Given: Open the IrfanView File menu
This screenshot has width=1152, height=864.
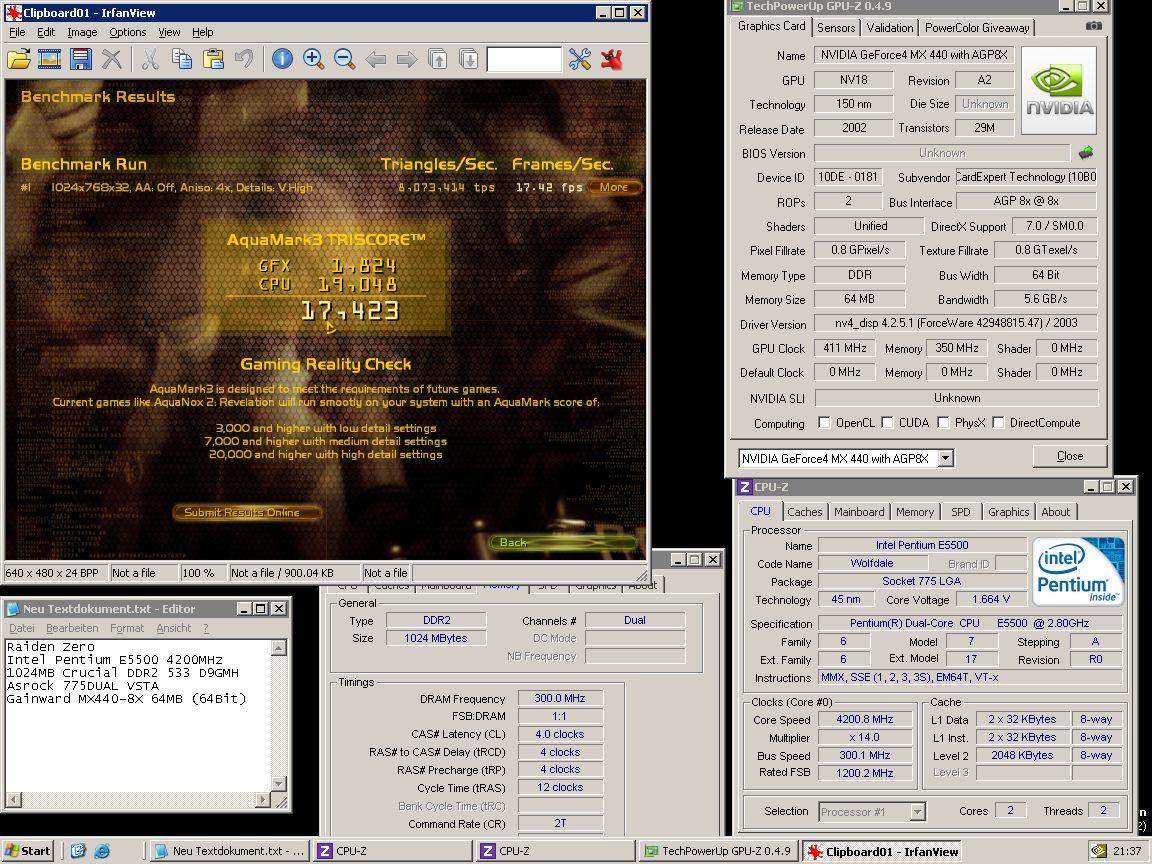Looking at the screenshot, I should tap(17, 32).
